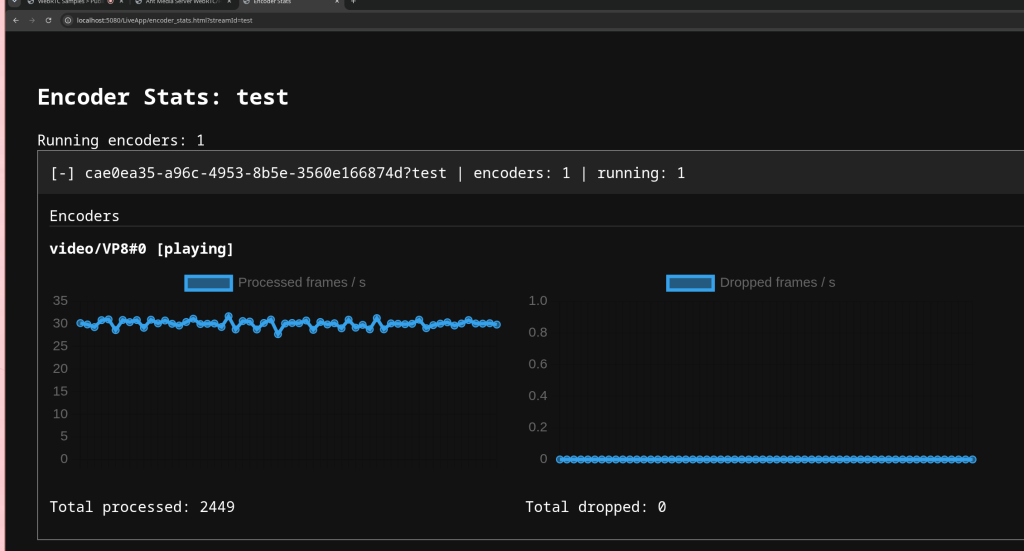1024x551 pixels.
Task: Focus the localhost address bar URL
Action: (x=165, y=20)
